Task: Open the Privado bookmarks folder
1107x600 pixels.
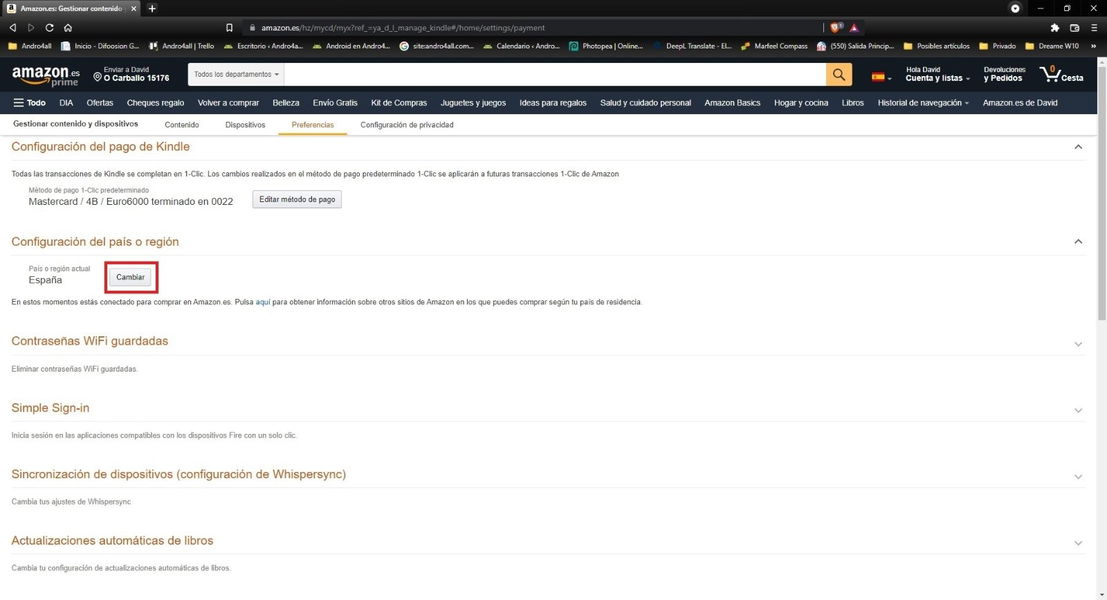Action: click(997, 46)
